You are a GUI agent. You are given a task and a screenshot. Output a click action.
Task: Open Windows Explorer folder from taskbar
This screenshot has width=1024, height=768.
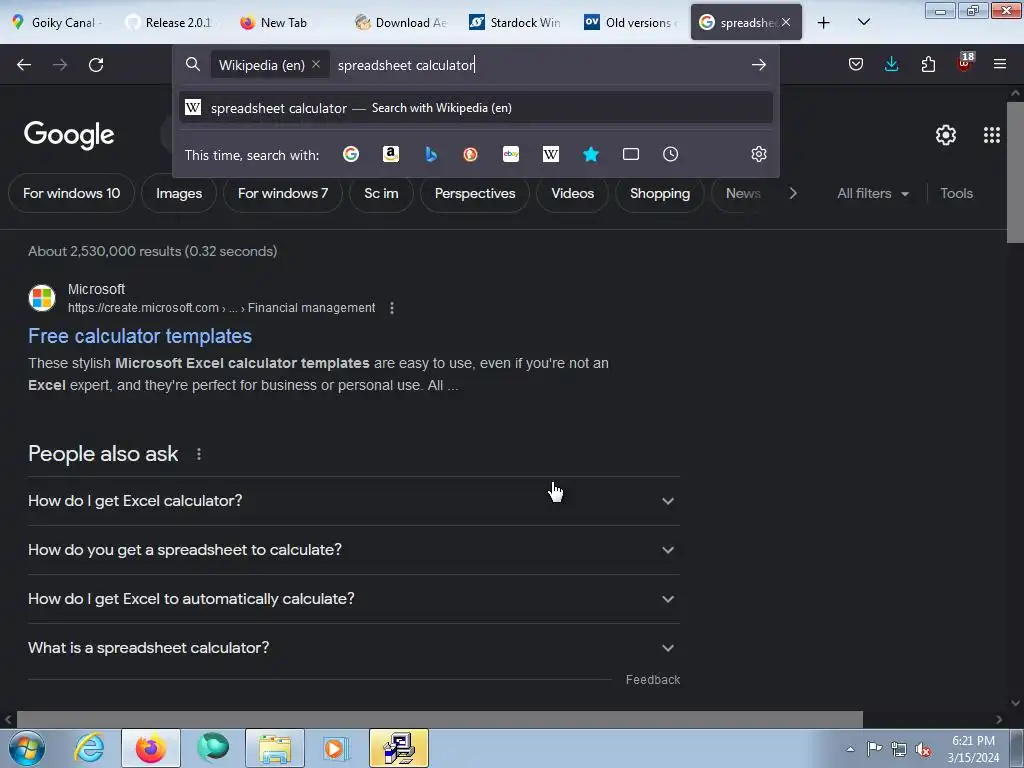(275, 748)
